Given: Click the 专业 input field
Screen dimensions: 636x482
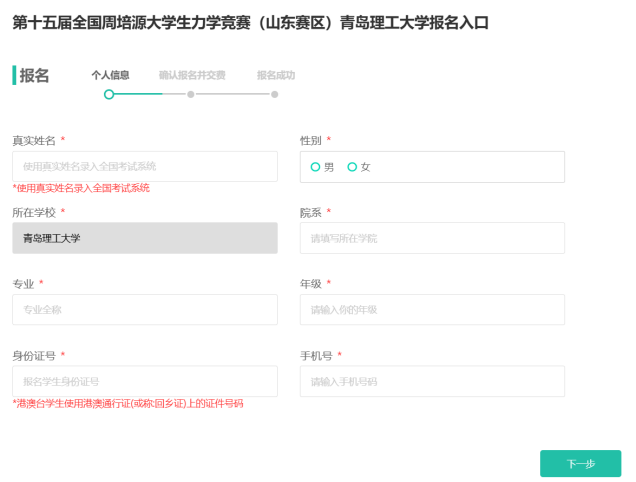Looking at the screenshot, I should (x=145, y=310).
